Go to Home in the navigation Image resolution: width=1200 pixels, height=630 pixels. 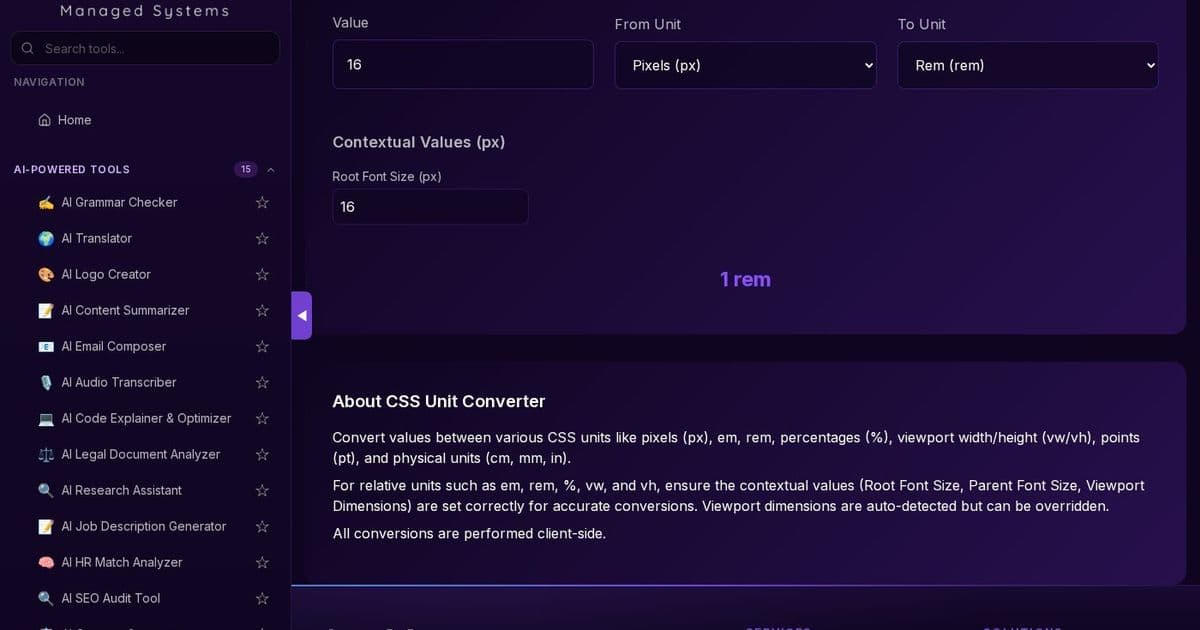[x=73, y=119]
